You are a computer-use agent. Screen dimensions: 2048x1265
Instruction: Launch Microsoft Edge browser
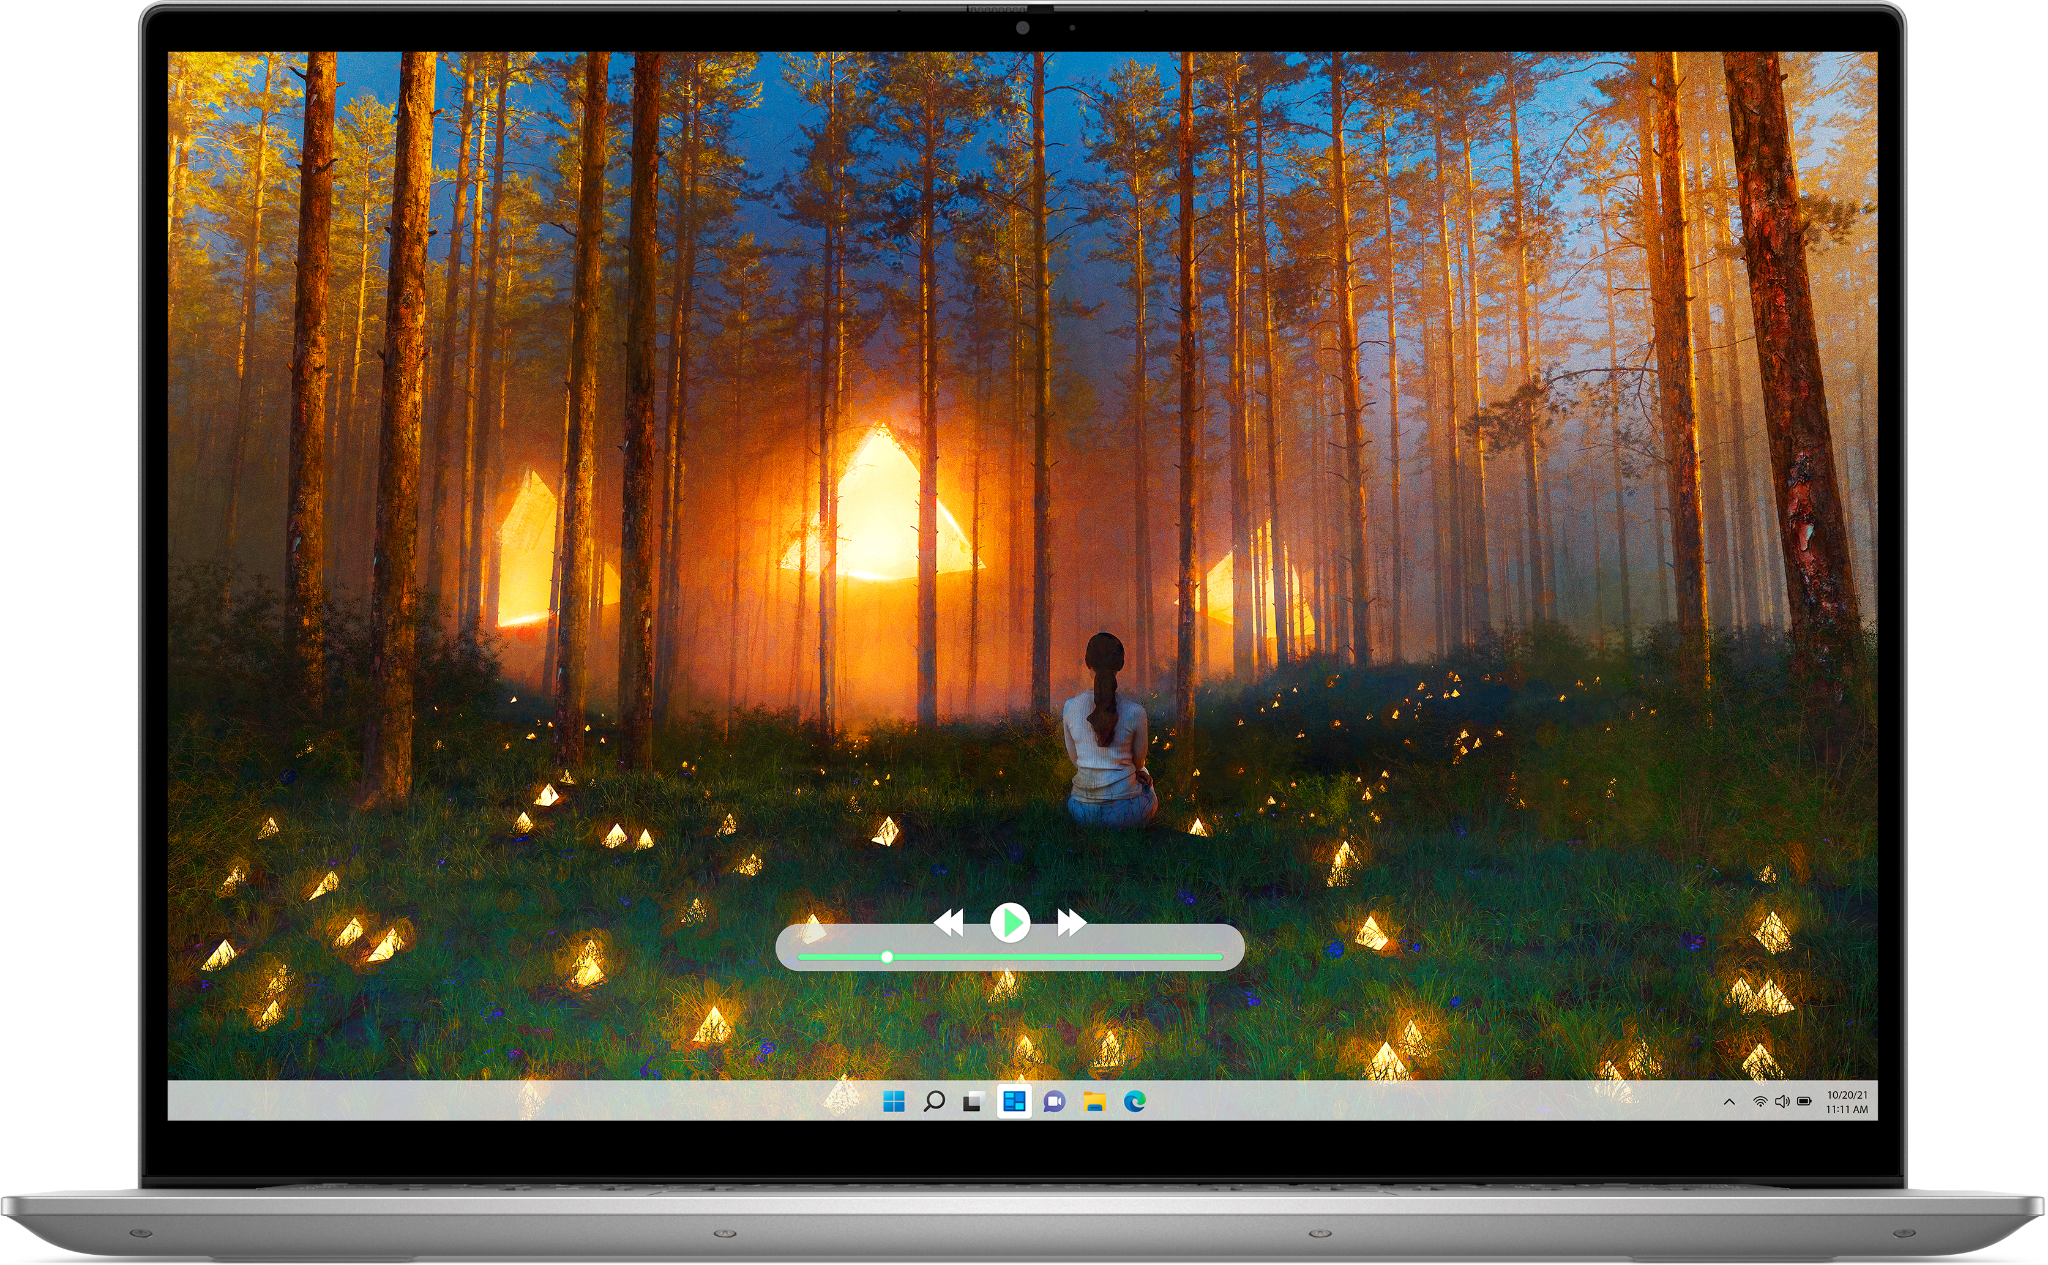pos(1134,1101)
